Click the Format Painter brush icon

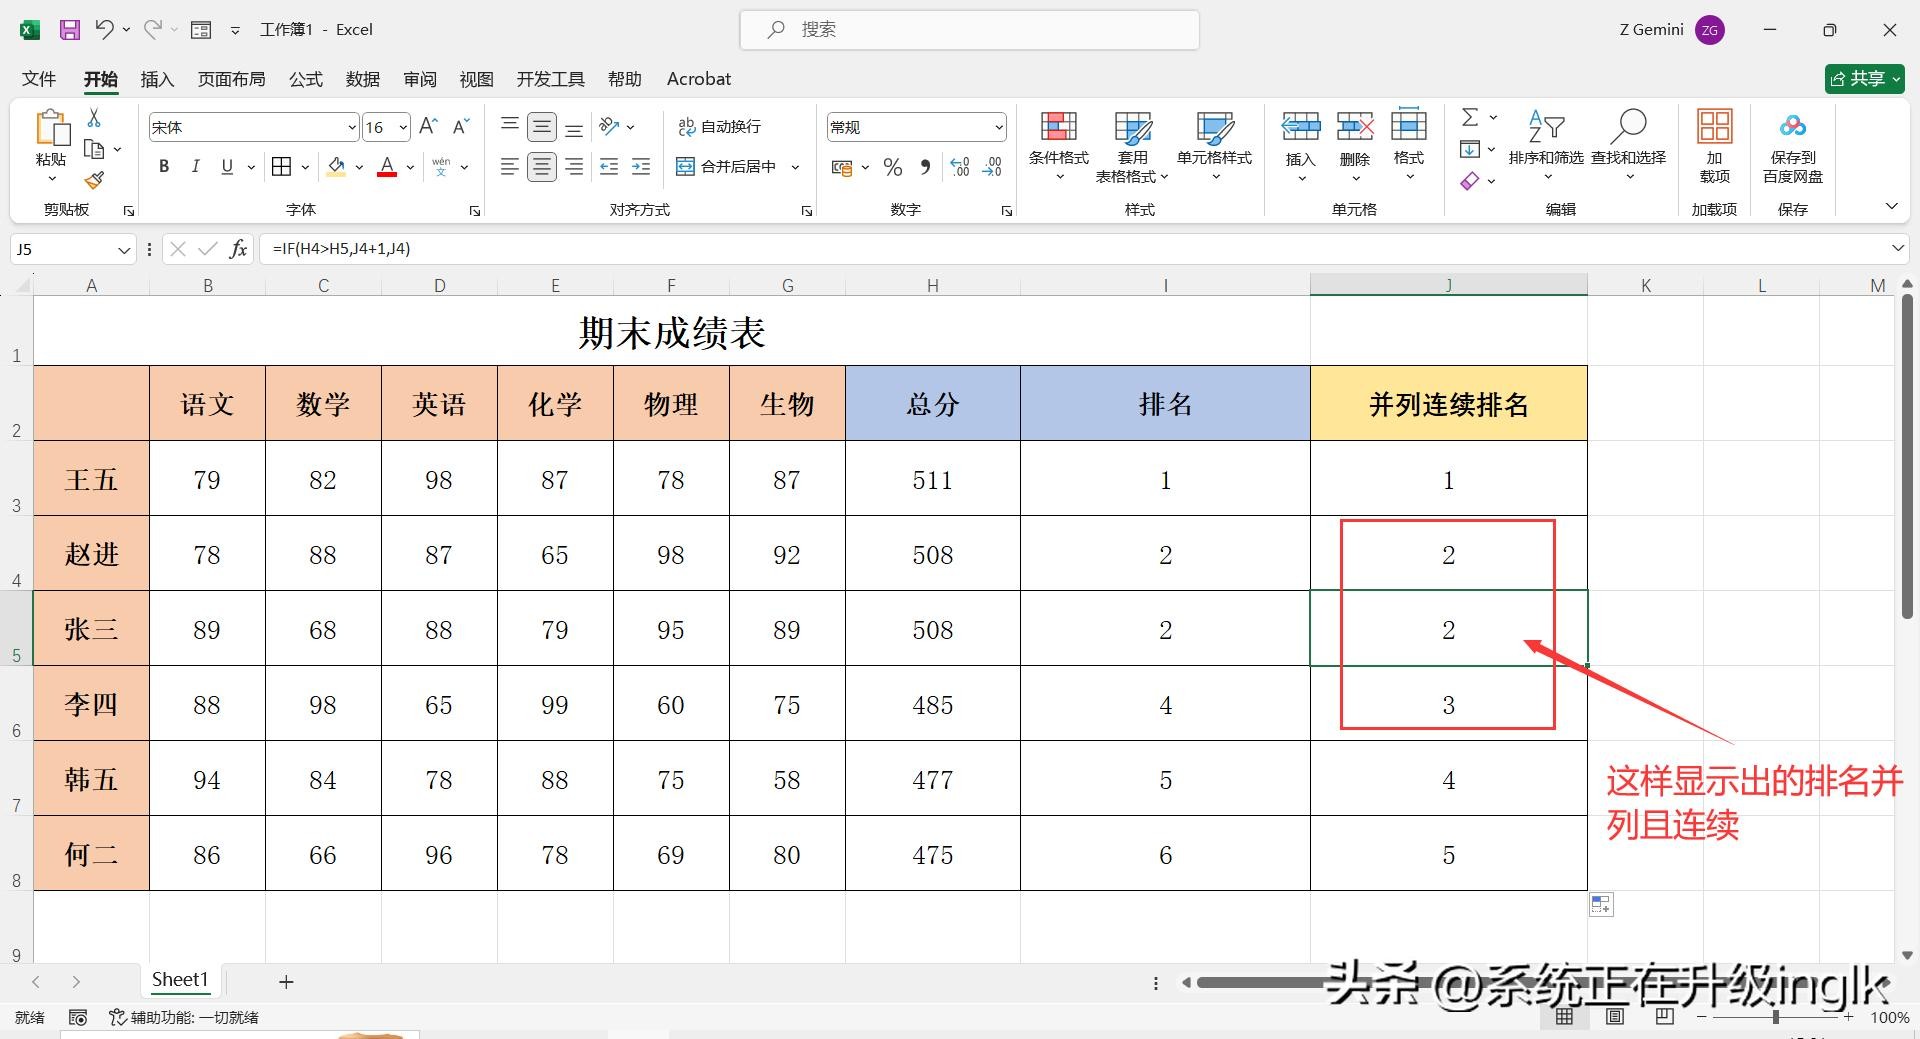tap(94, 180)
